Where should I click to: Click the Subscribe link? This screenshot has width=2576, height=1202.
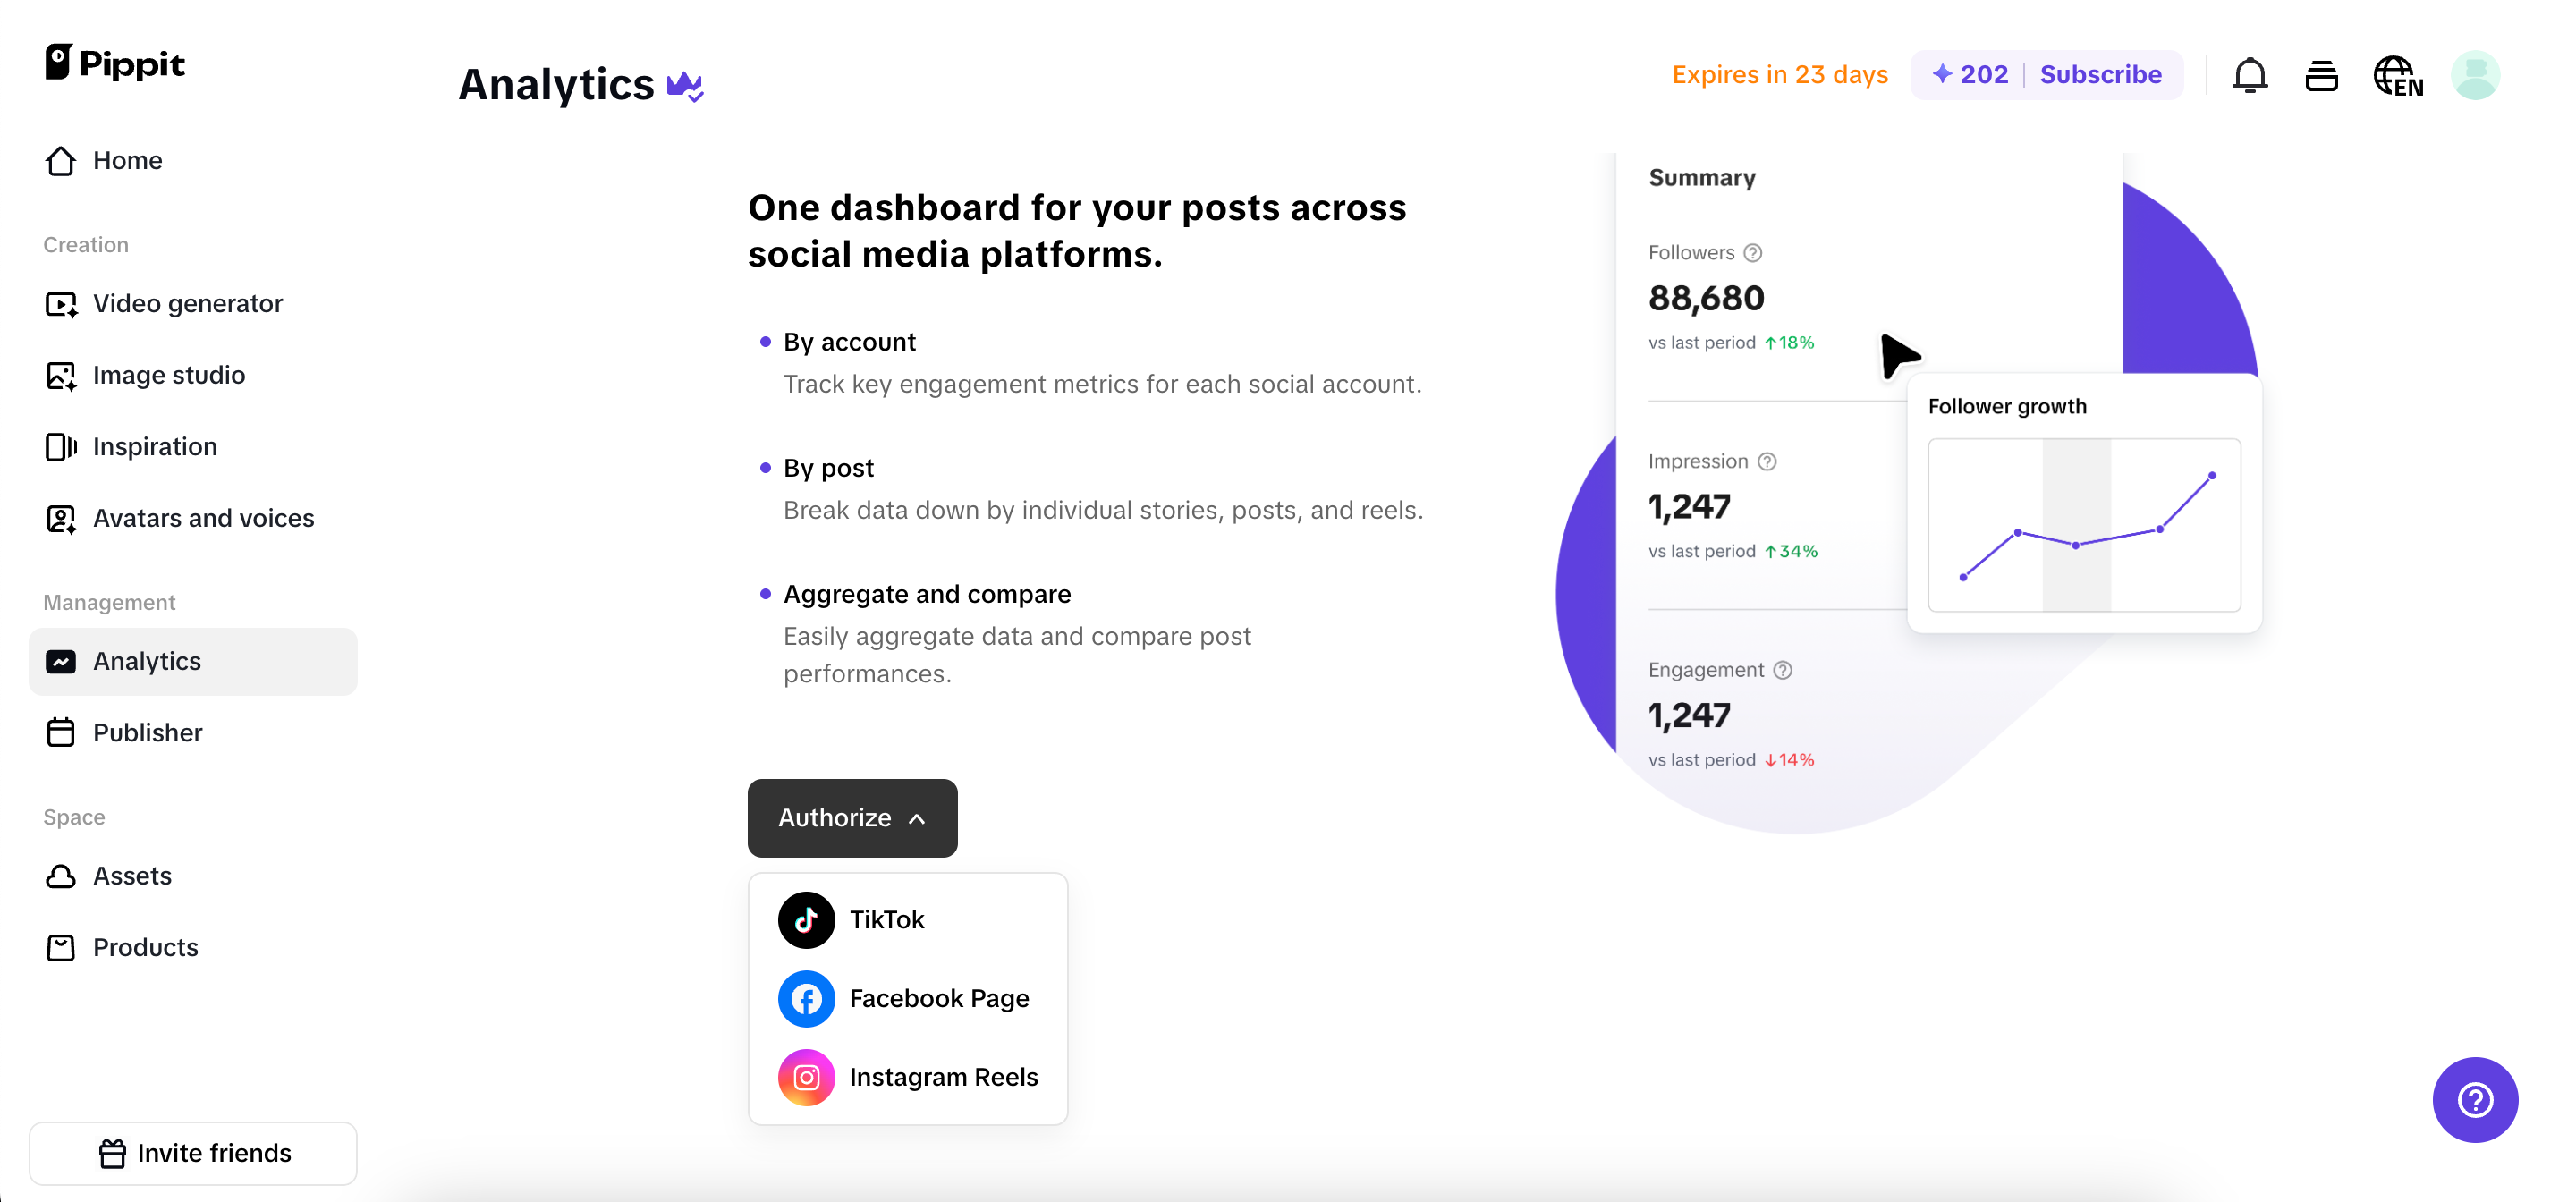pyautogui.click(x=2100, y=75)
